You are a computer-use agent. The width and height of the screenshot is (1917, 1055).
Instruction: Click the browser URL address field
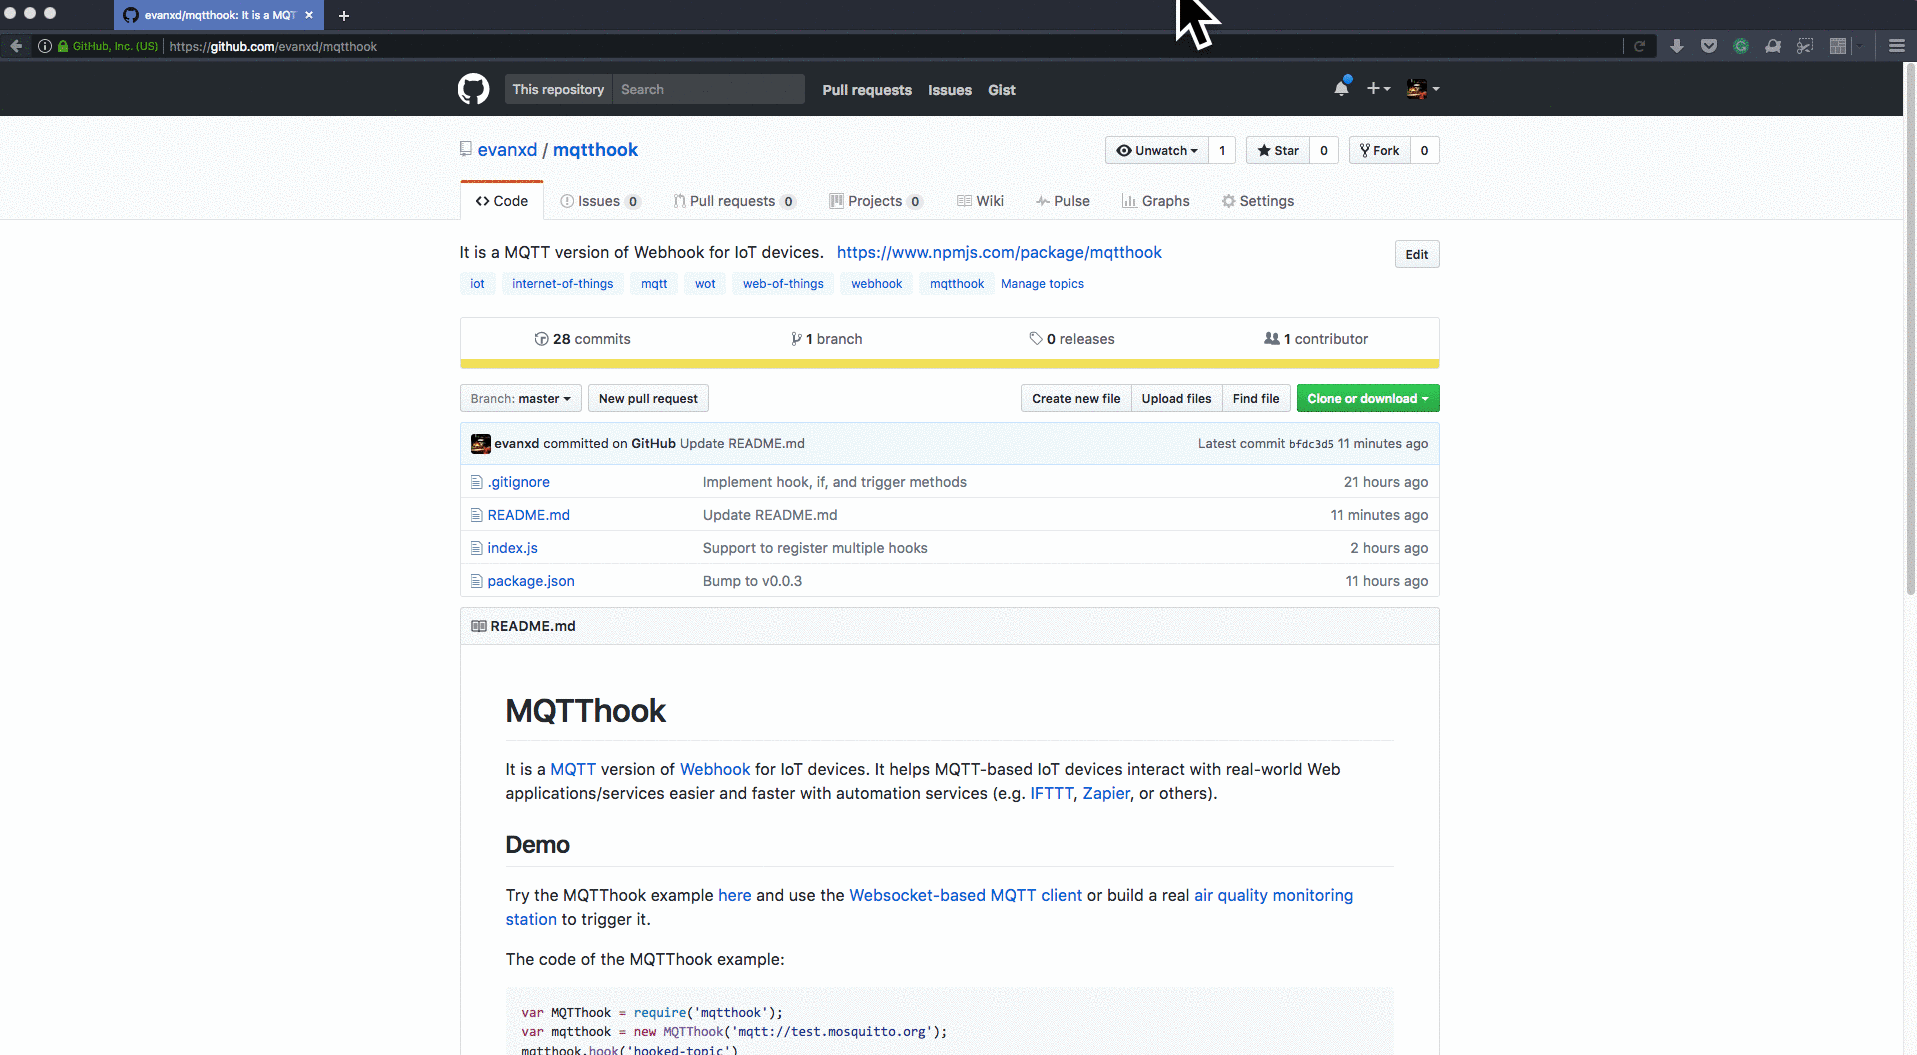[x=890, y=46]
